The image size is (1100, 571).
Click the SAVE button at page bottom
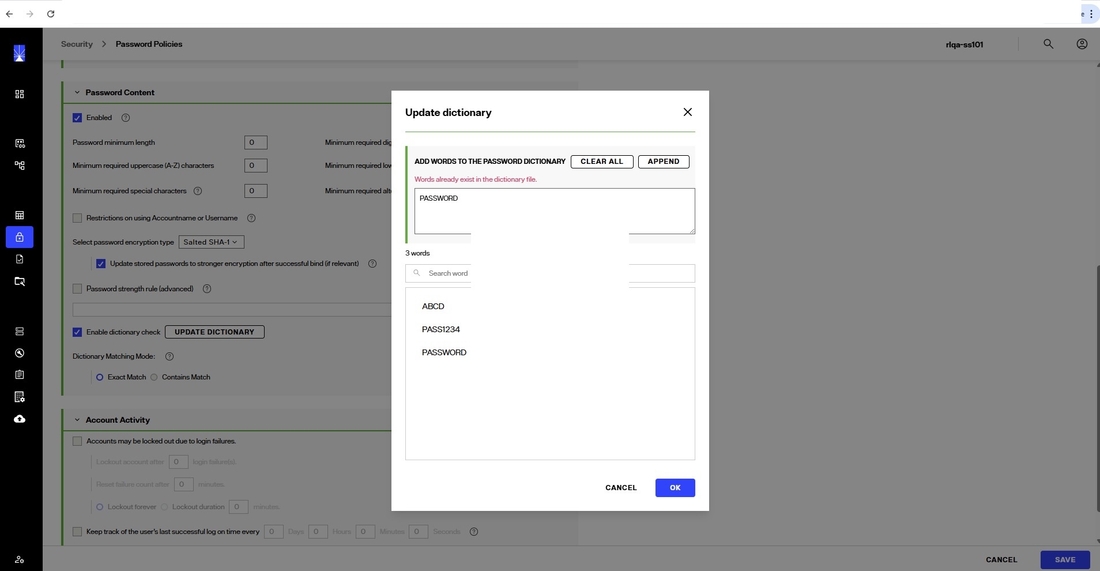pos(1065,560)
